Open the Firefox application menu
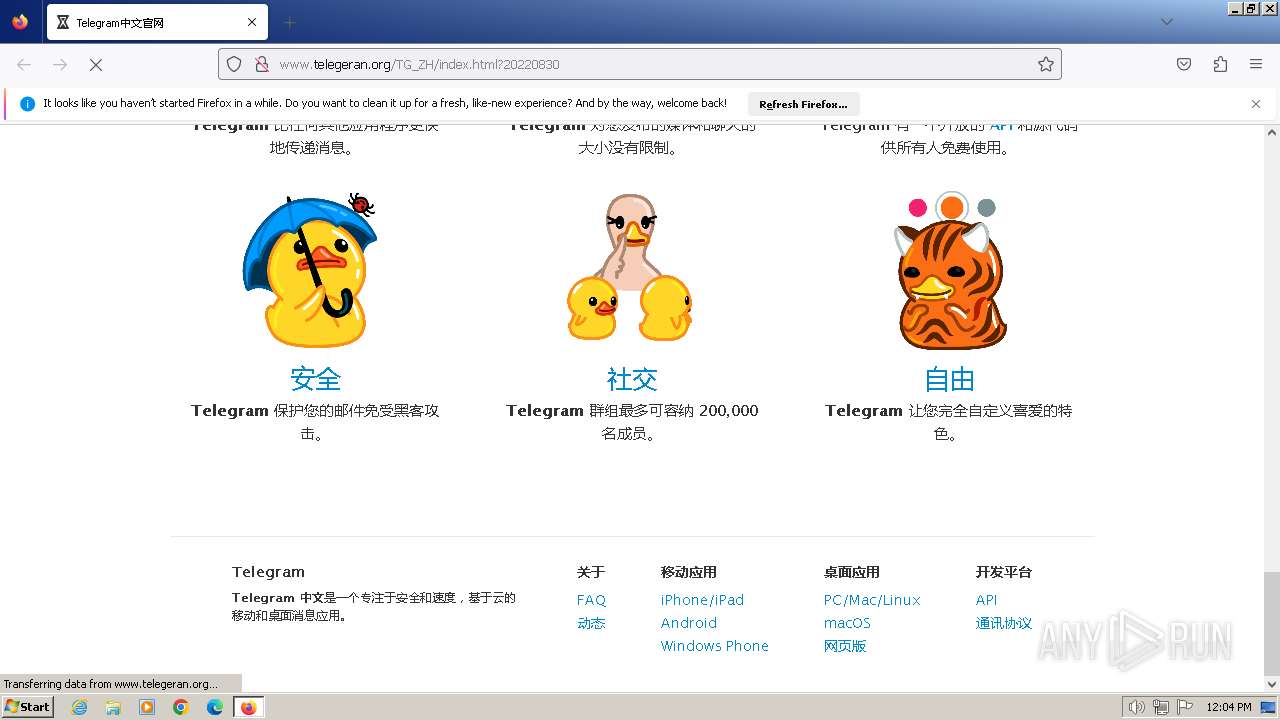1280x720 pixels. 1256,64
